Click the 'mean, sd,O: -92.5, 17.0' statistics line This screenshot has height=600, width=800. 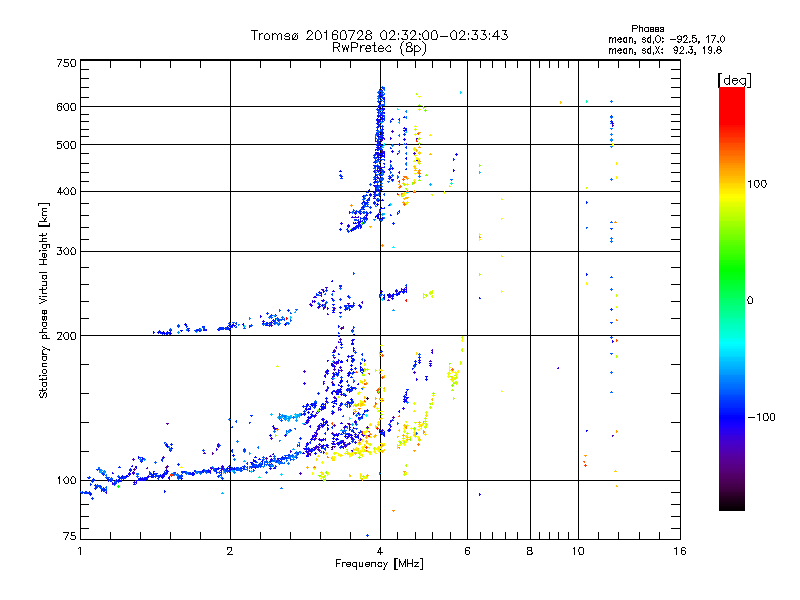coord(666,39)
